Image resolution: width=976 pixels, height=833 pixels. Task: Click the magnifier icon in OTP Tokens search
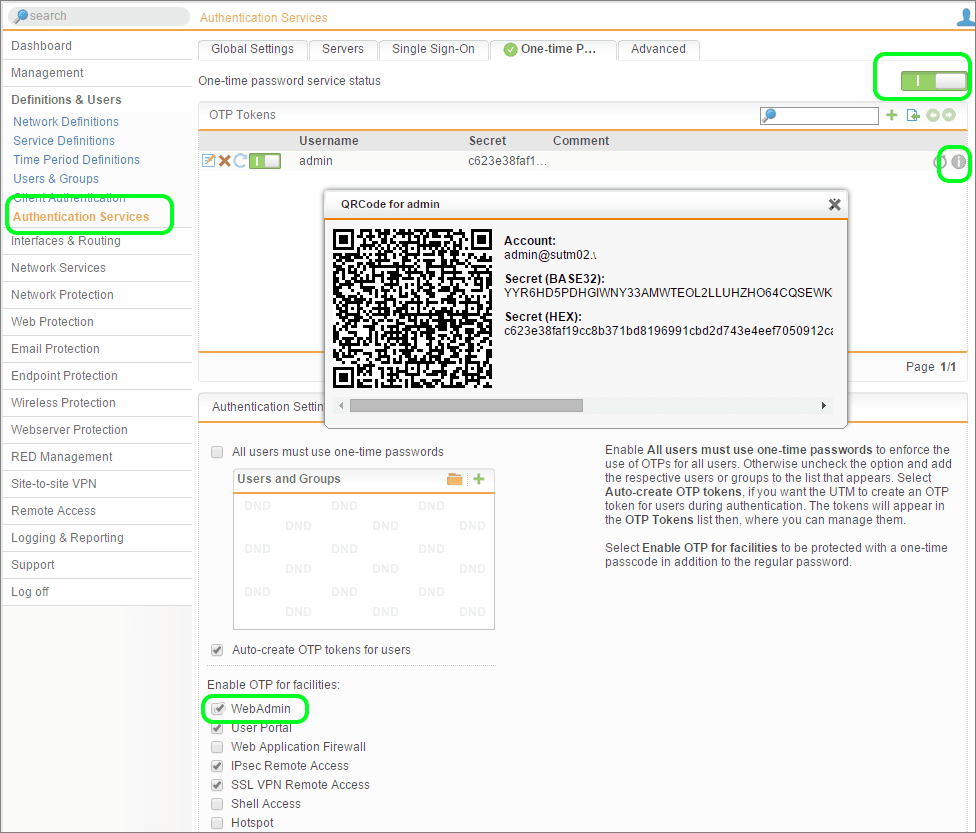coord(769,115)
